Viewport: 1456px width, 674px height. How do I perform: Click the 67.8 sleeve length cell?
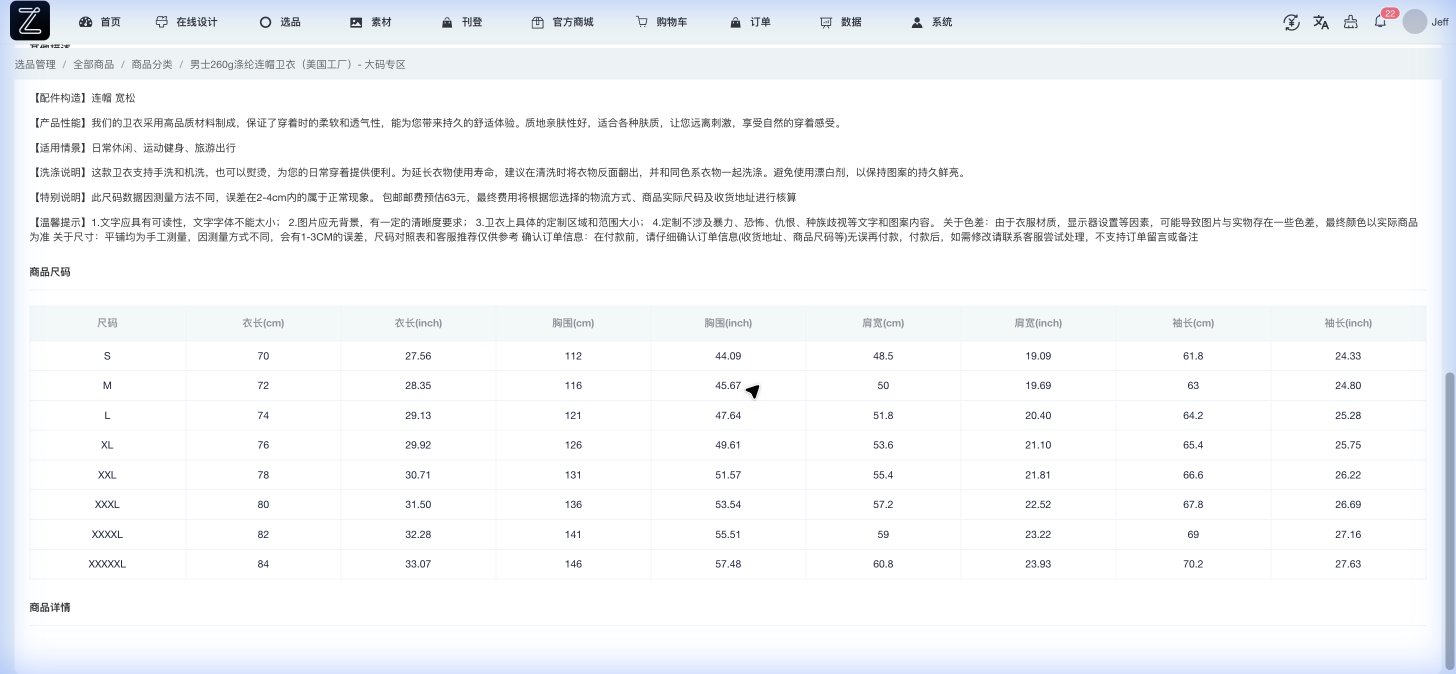[x=1193, y=505]
